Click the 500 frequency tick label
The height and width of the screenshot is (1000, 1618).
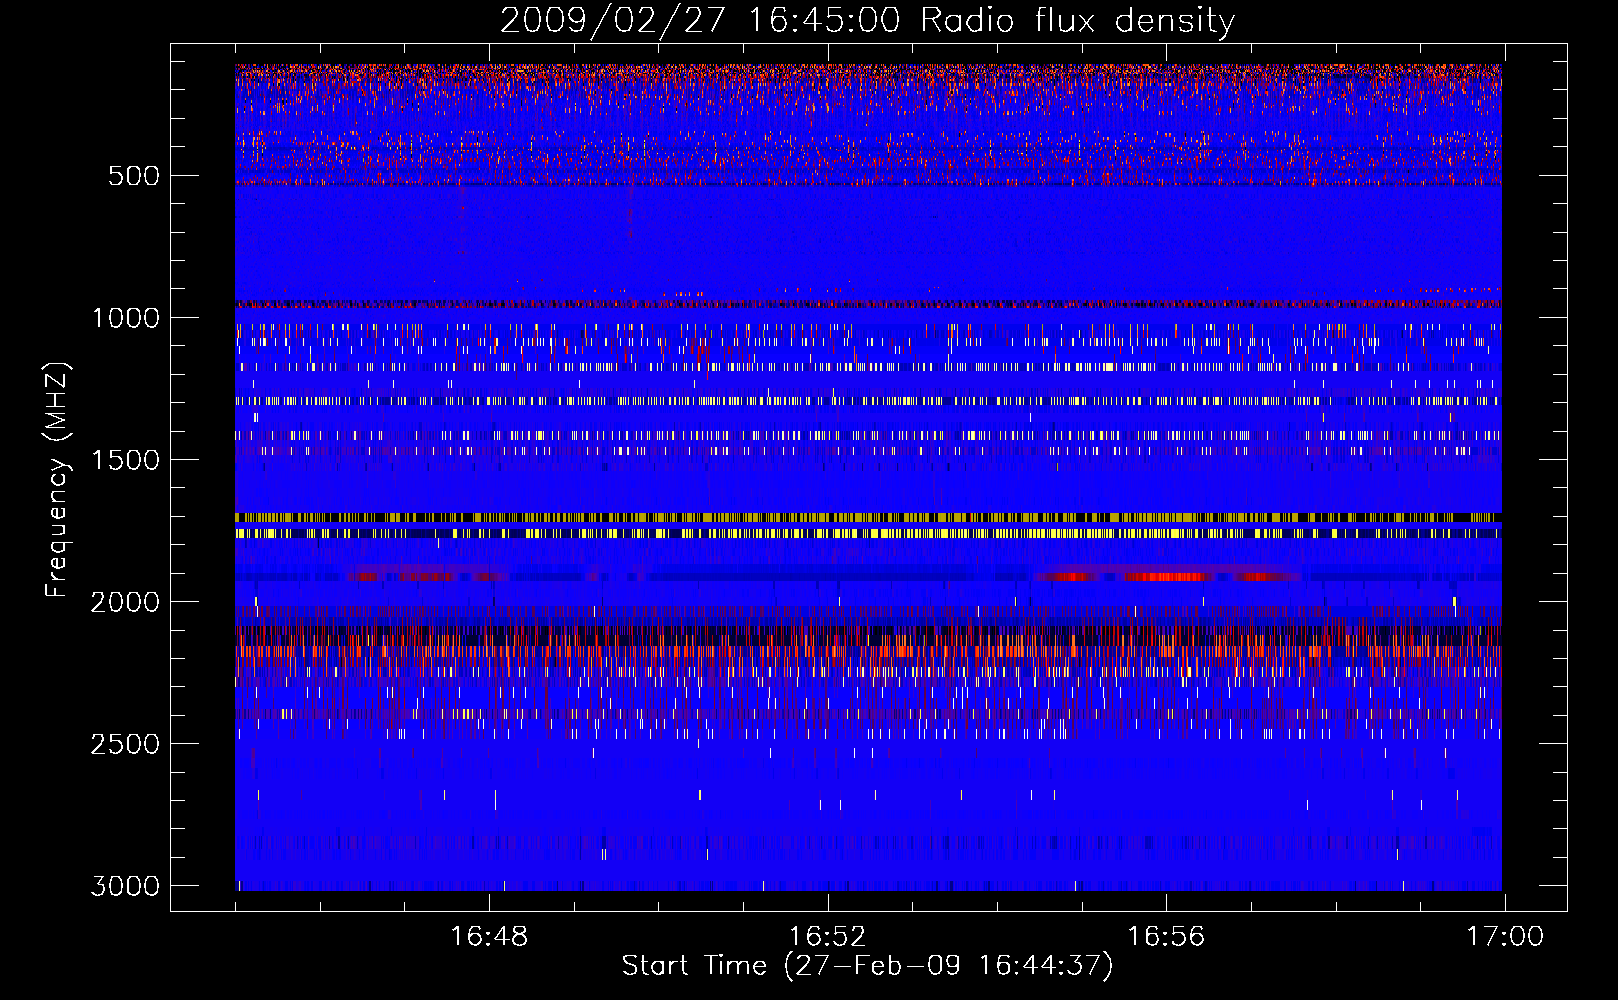[133, 176]
